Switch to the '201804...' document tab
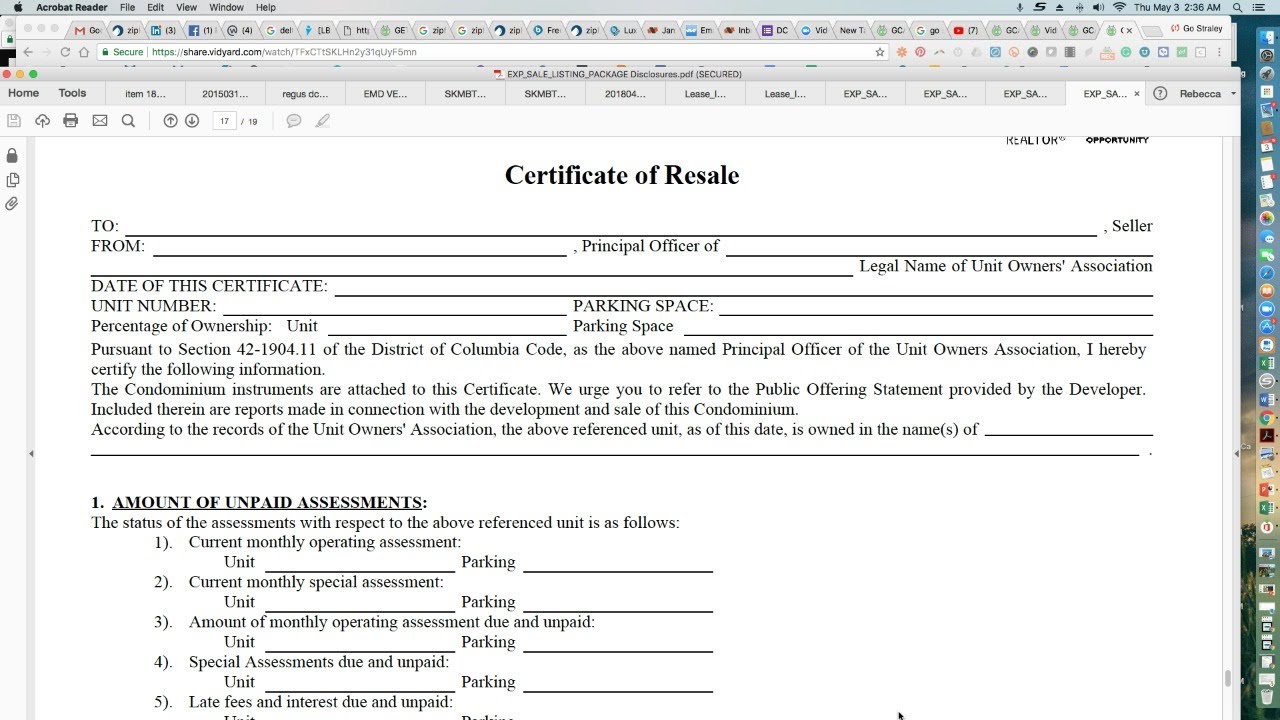The width and height of the screenshot is (1280, 720). click(625, 94)
